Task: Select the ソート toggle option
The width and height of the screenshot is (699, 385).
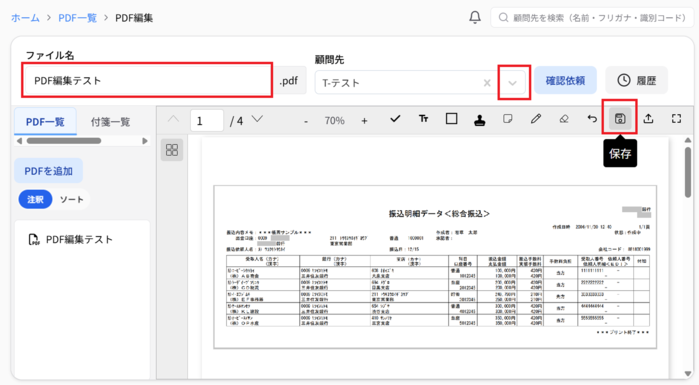Action: click(71, 199)
